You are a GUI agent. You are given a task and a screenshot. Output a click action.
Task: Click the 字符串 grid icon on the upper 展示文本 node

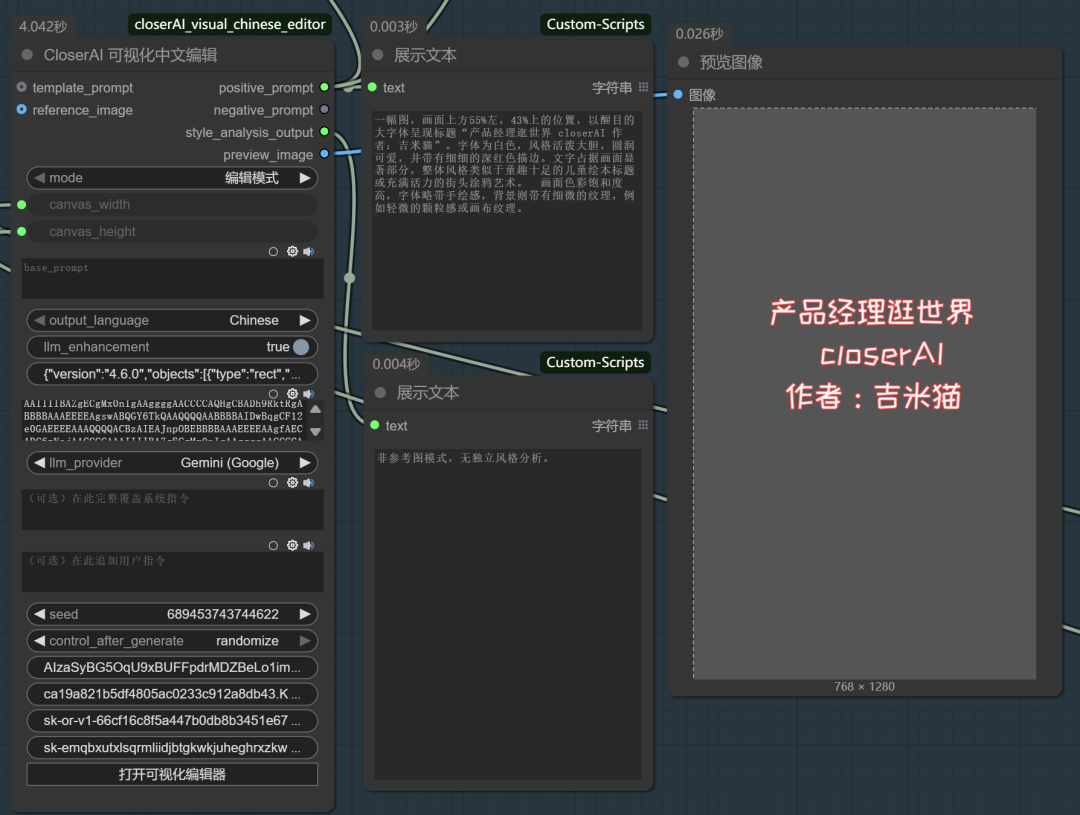[643, 87]
